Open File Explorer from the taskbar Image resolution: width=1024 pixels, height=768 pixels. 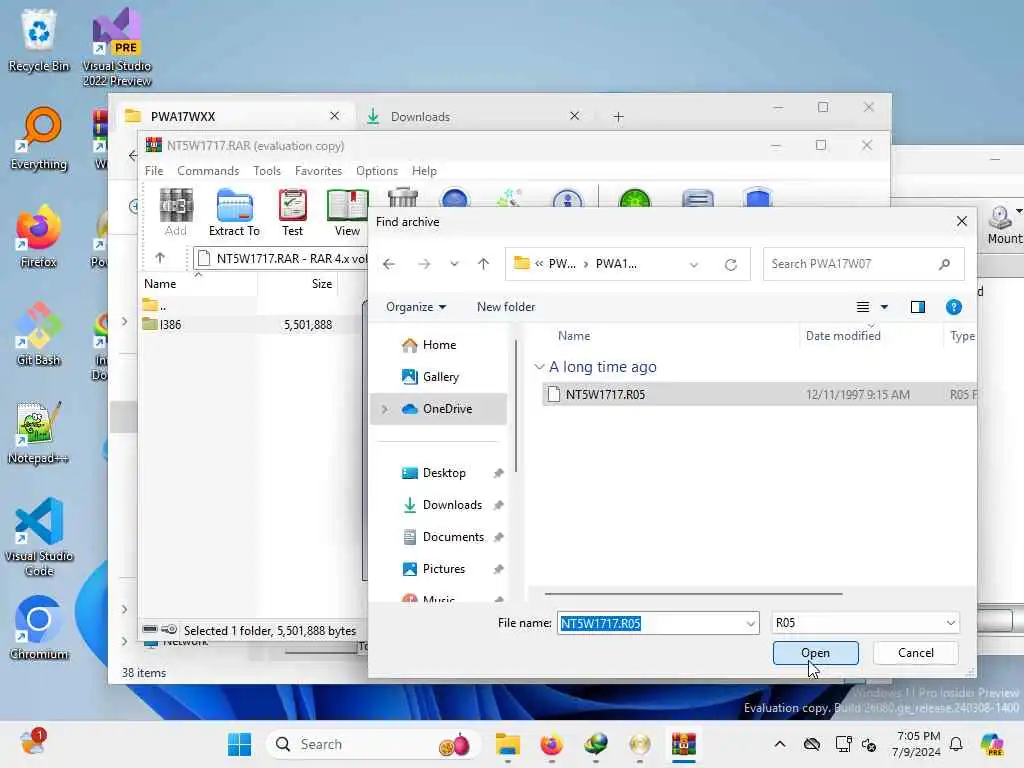pyautogui.click(x=507, y=744)
